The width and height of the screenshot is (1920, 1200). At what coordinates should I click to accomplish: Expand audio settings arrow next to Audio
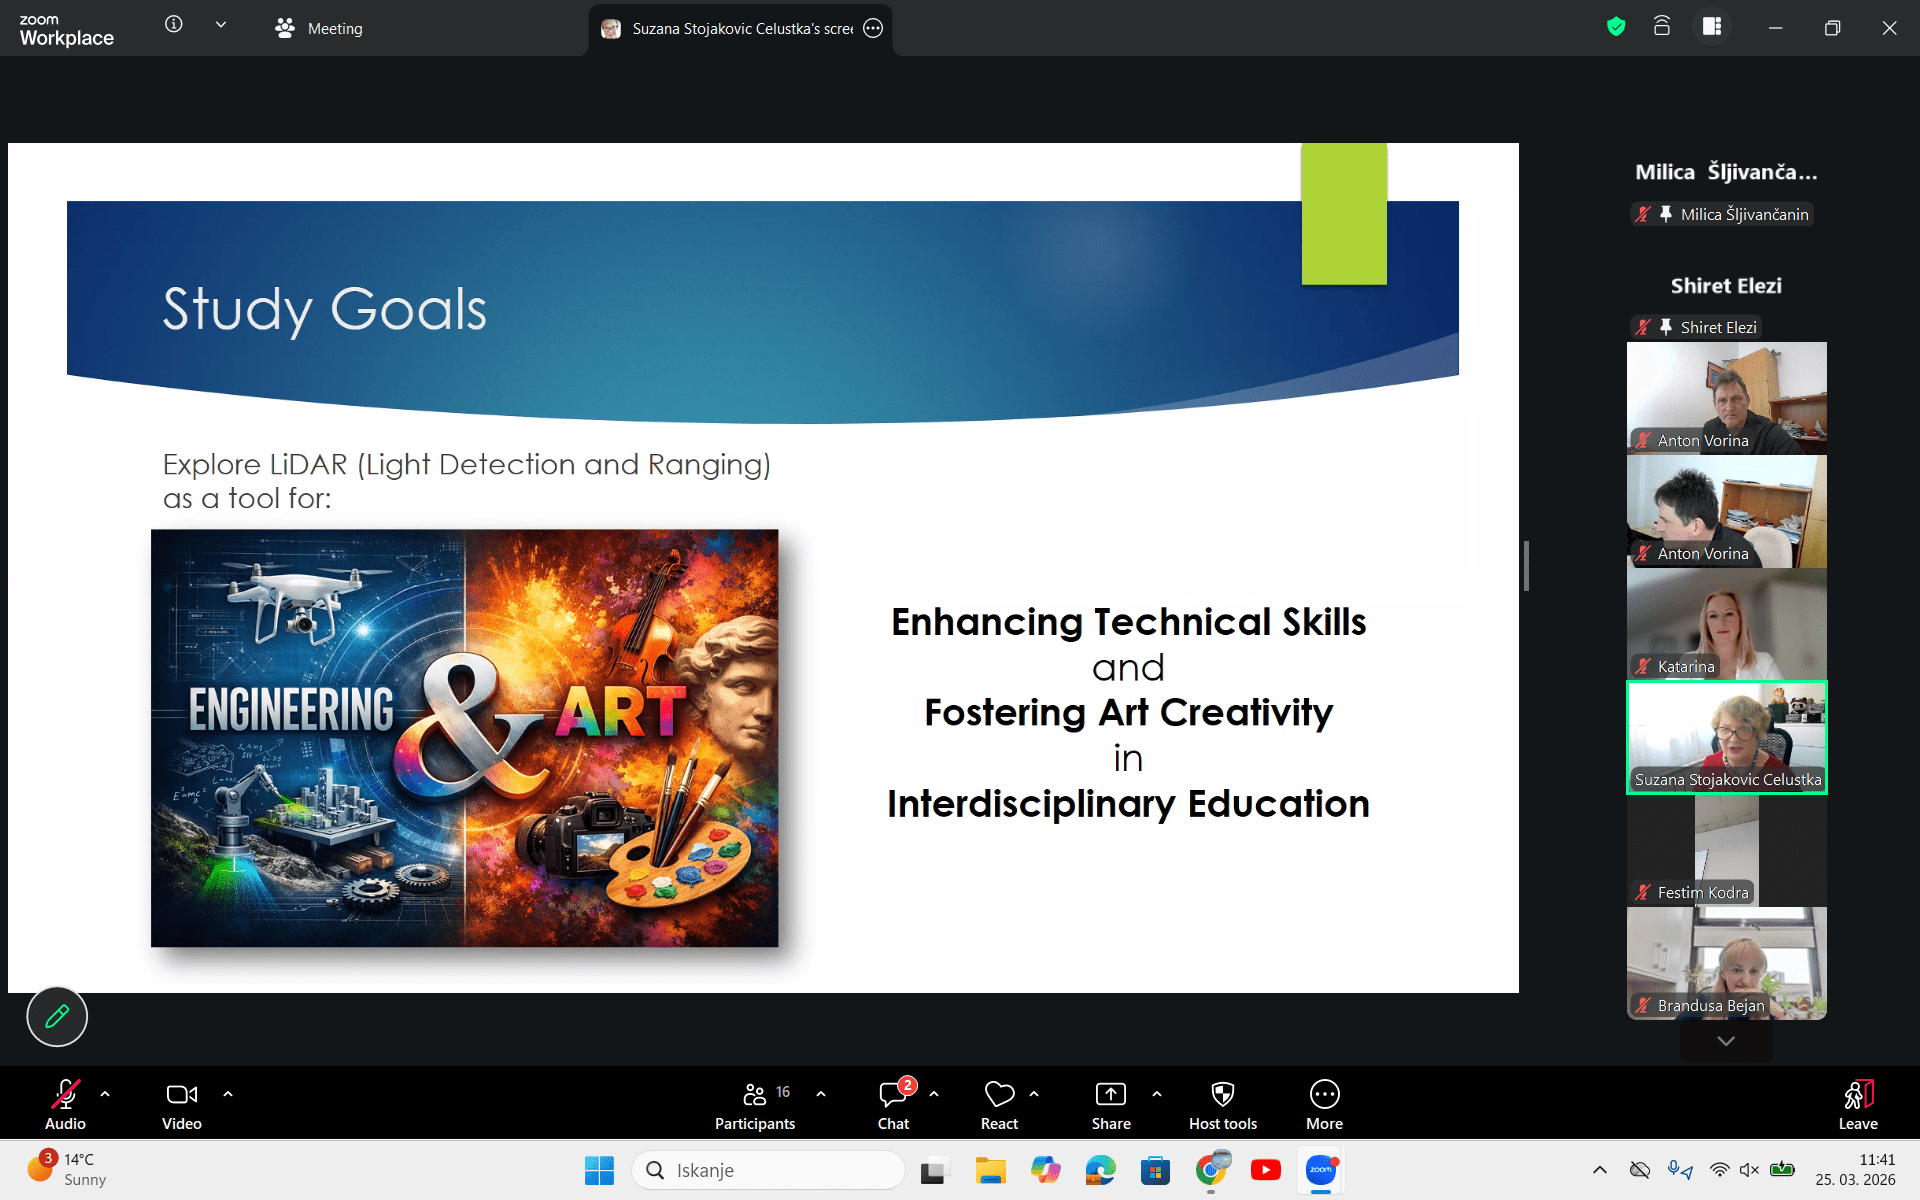coord(105,1094)
